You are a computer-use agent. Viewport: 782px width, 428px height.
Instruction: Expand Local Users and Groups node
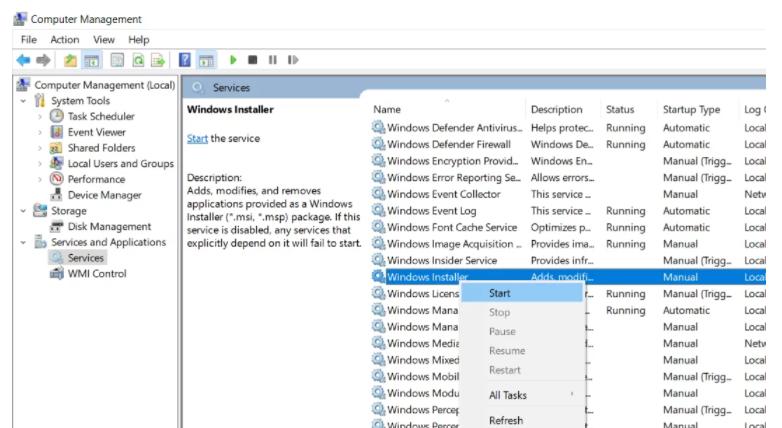click(x=40, y=164)
